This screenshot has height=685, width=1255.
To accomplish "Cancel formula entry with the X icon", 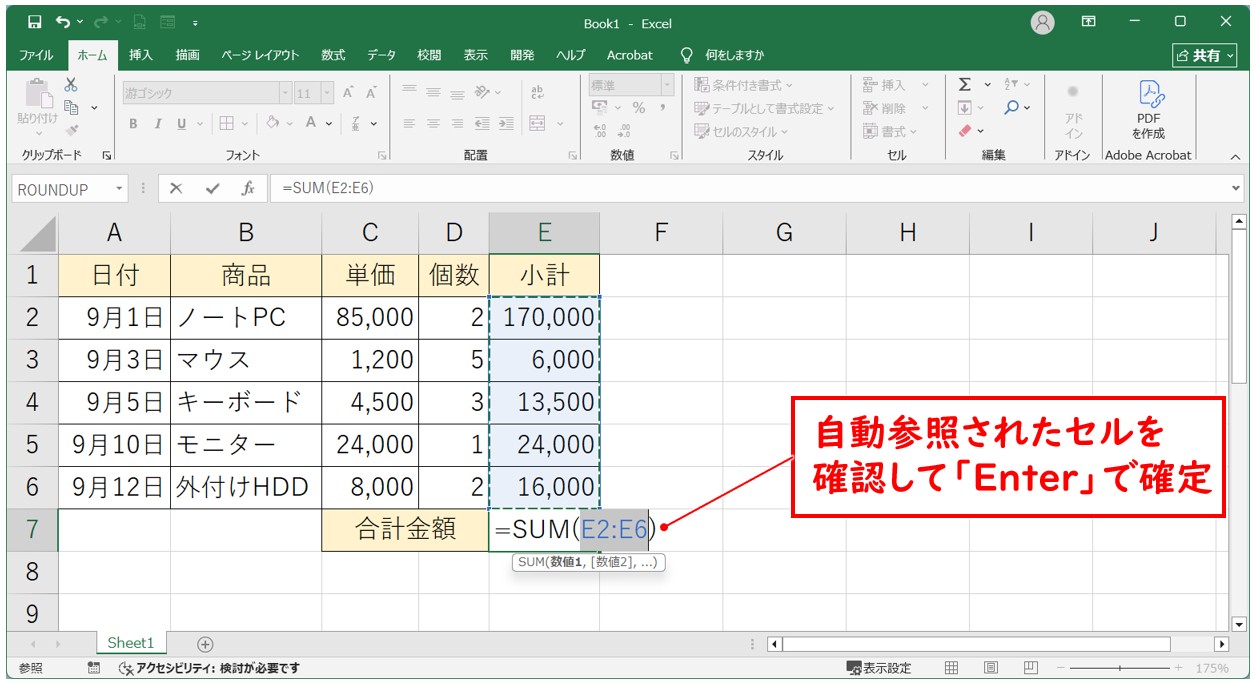I will point(176,188).
